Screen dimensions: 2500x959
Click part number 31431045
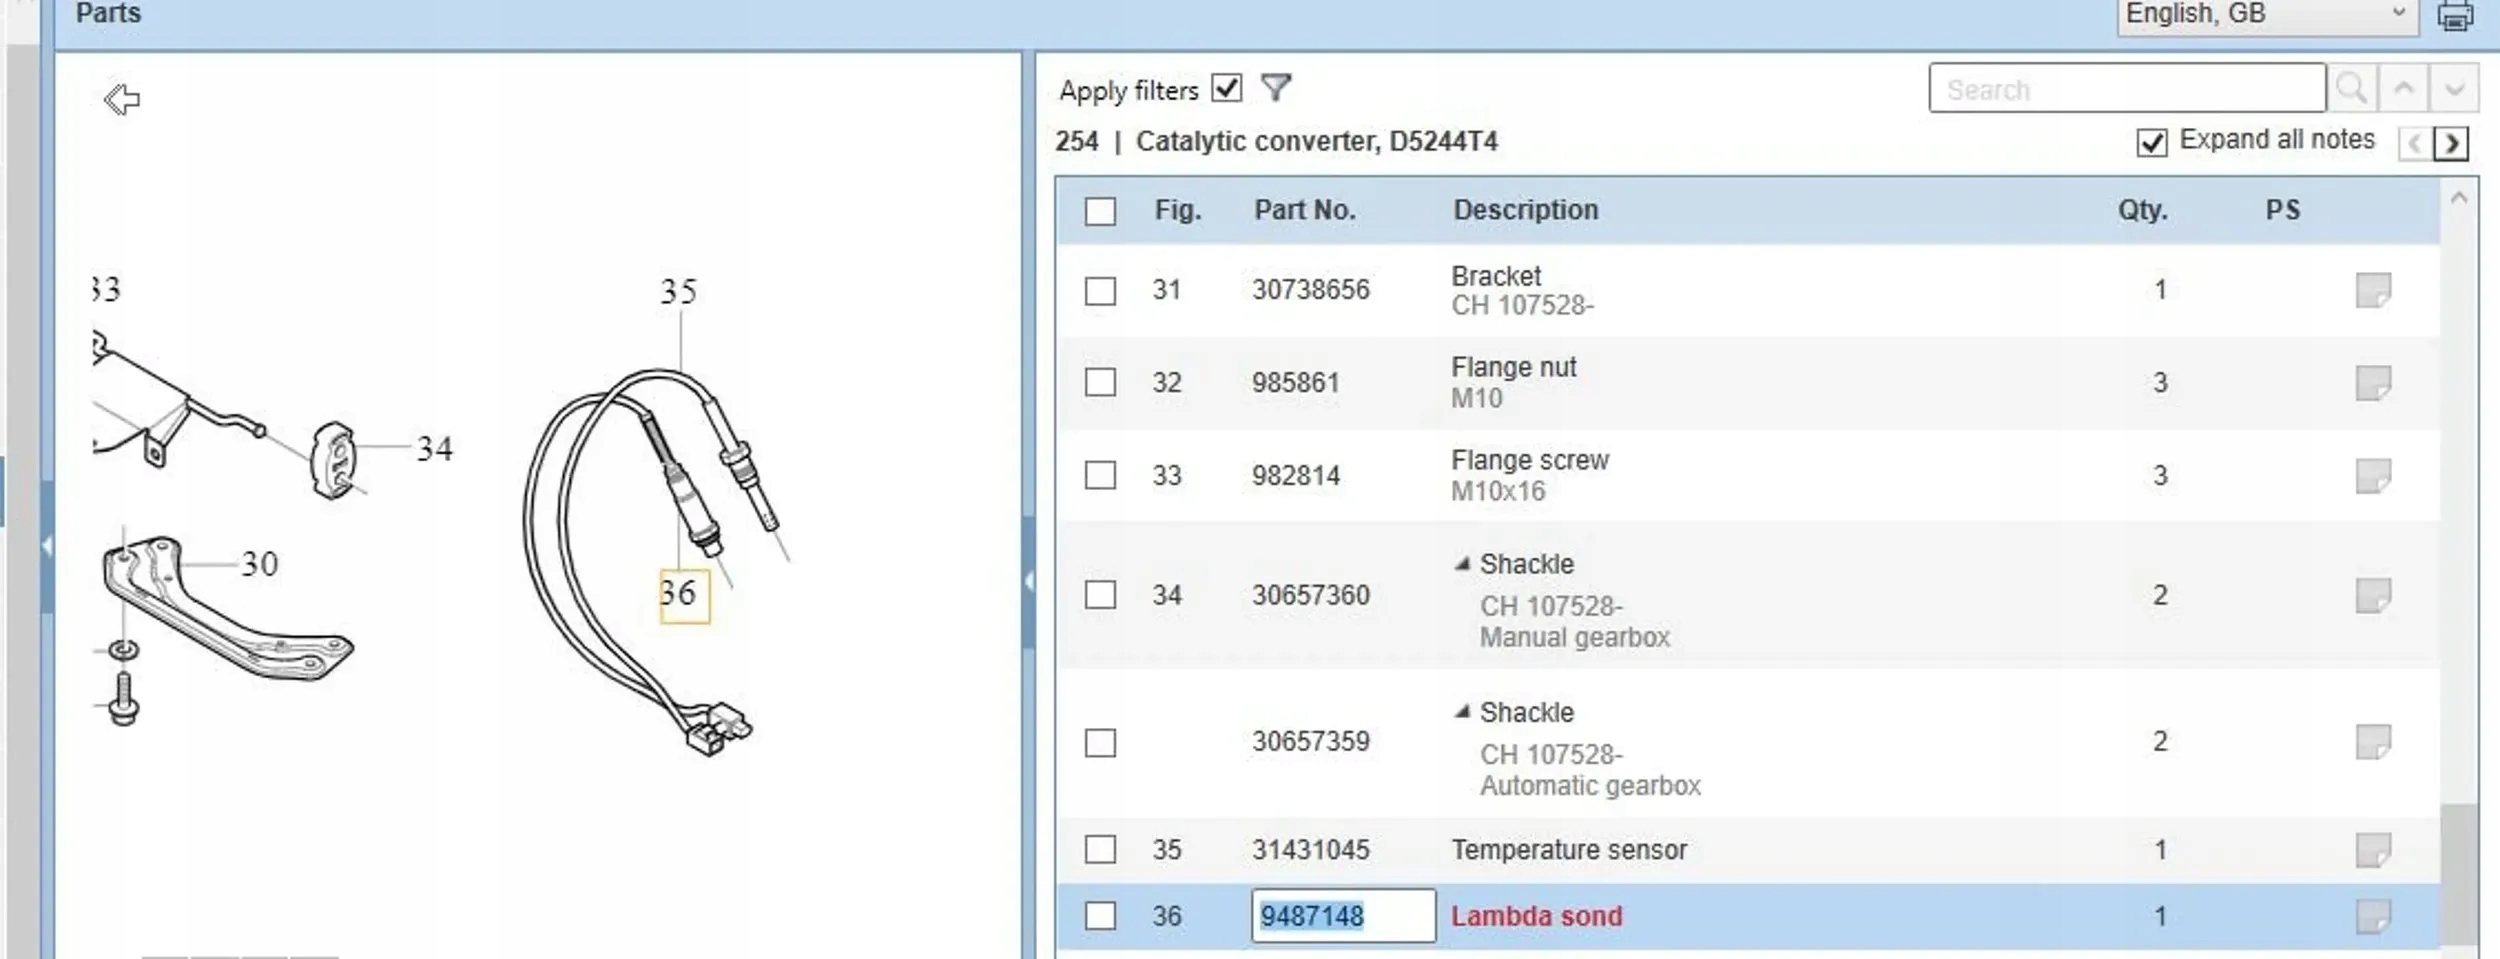(x=1310, y=849)
